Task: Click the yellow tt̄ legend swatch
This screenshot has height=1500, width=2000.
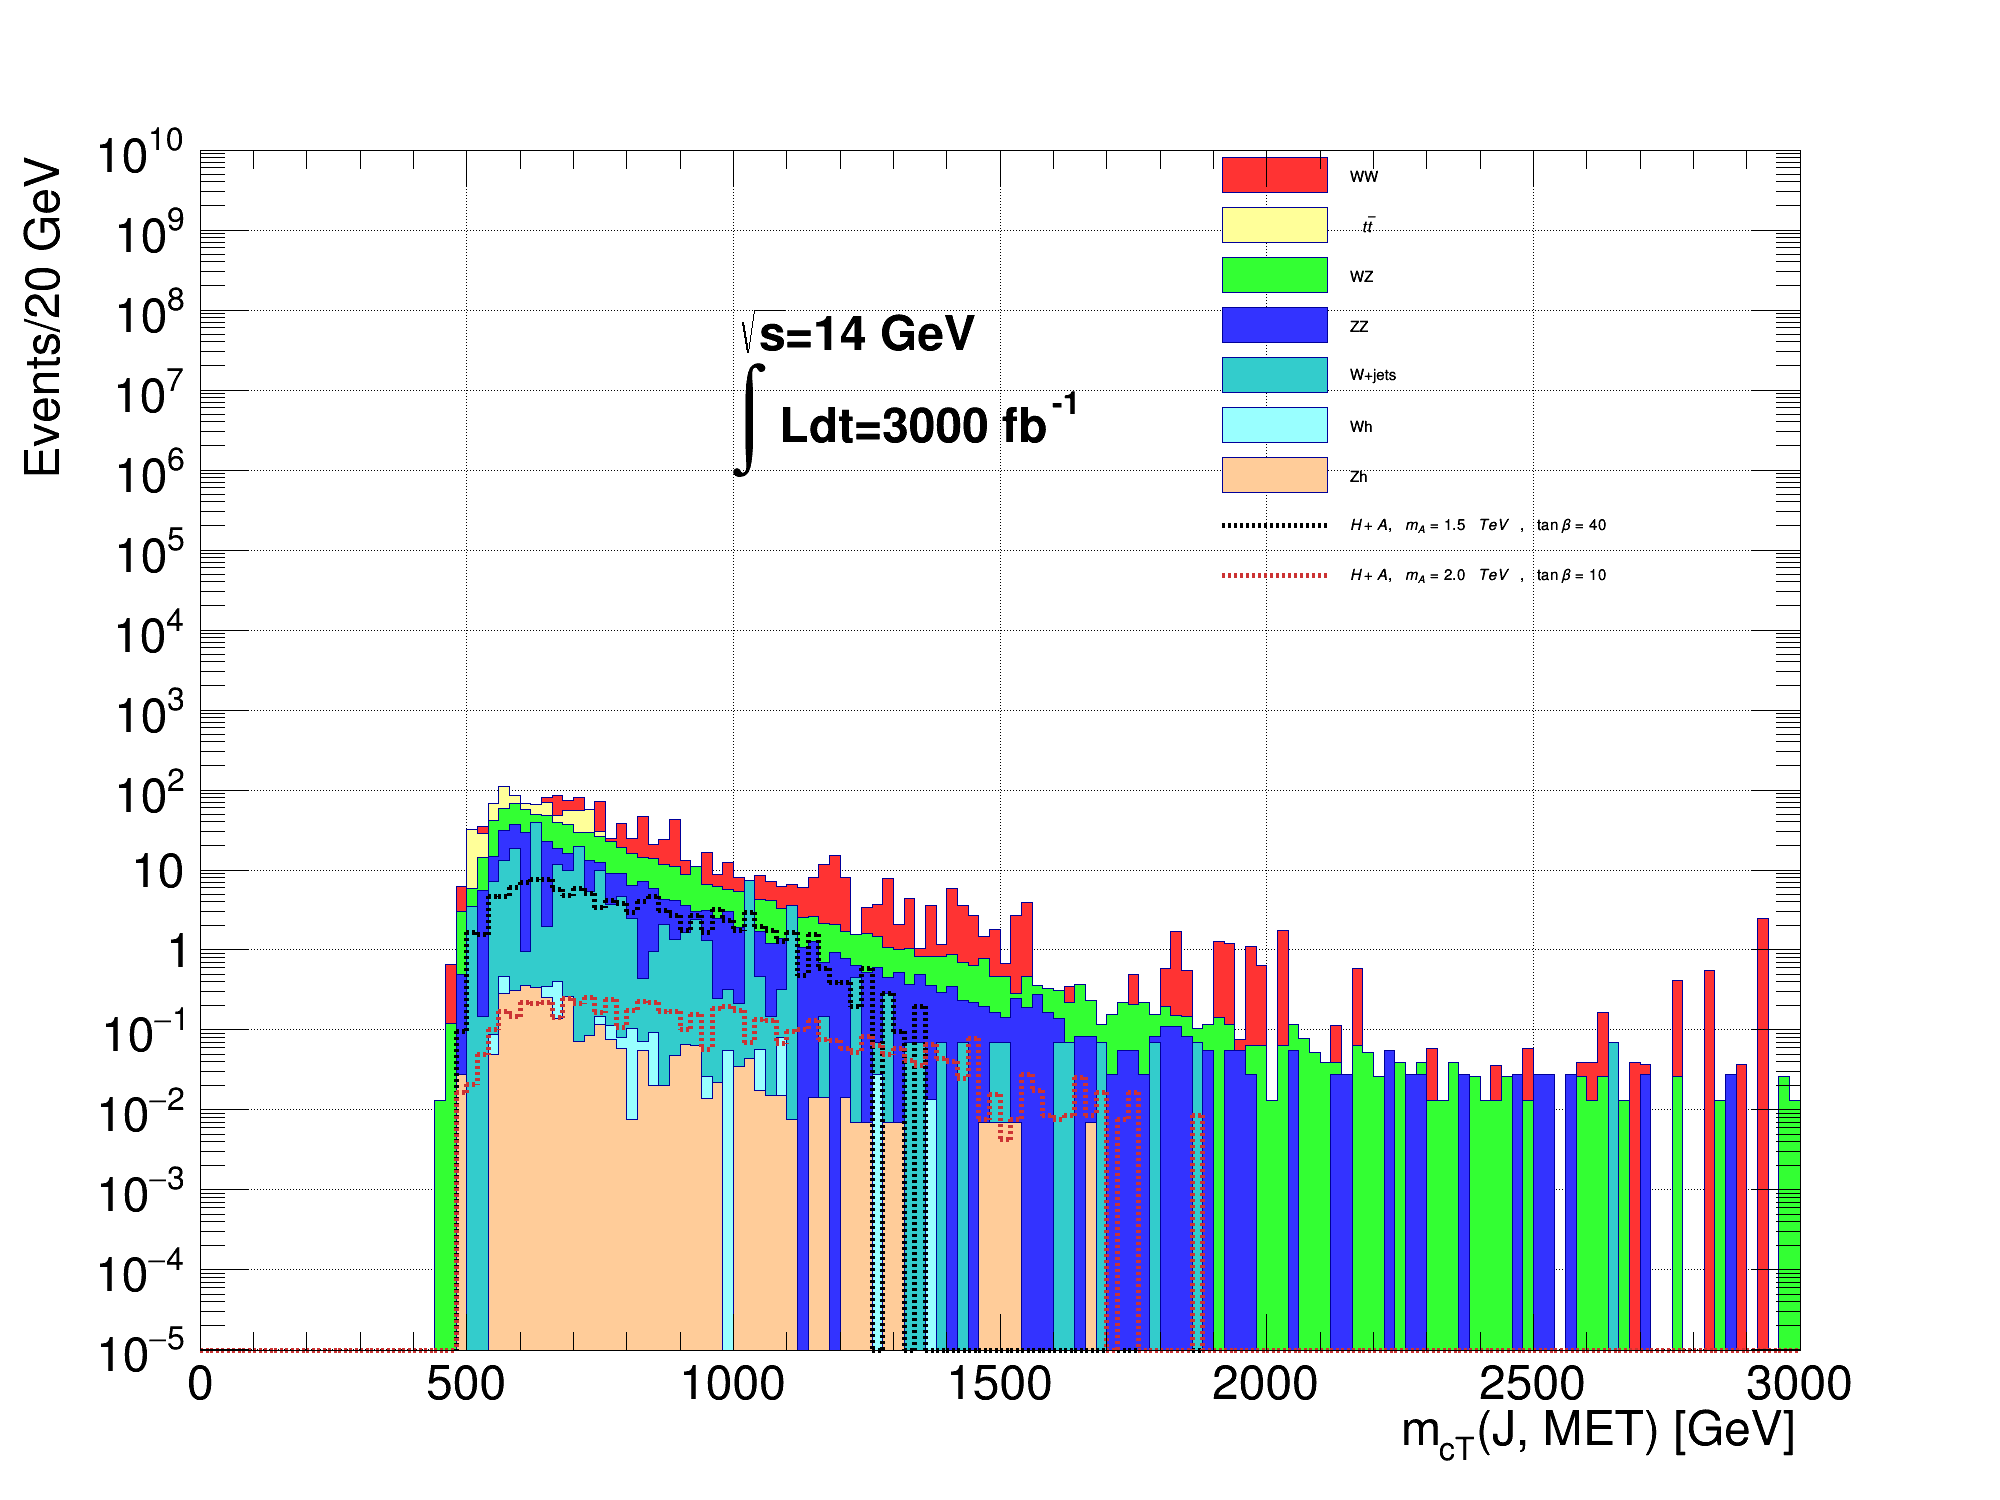Action: pos(1274,225)
